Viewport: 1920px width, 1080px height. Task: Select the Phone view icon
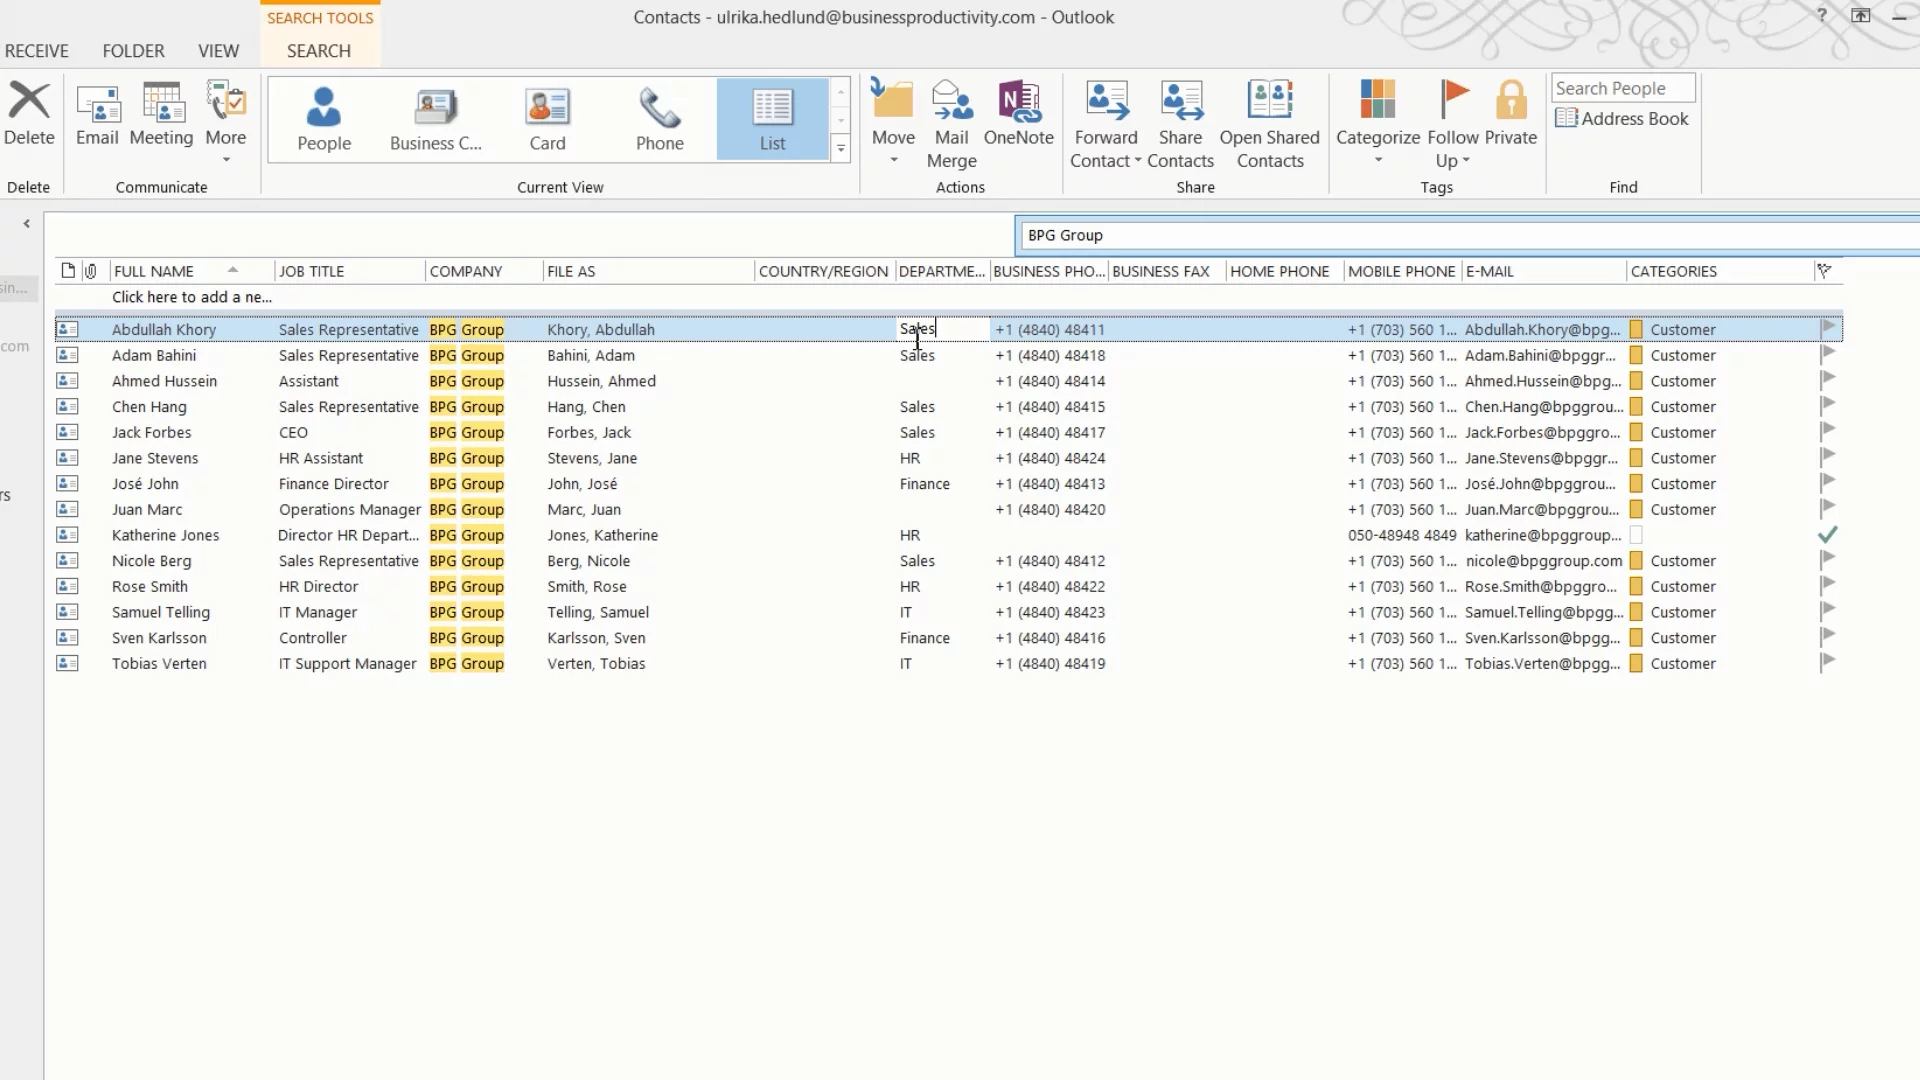point(659,119)
